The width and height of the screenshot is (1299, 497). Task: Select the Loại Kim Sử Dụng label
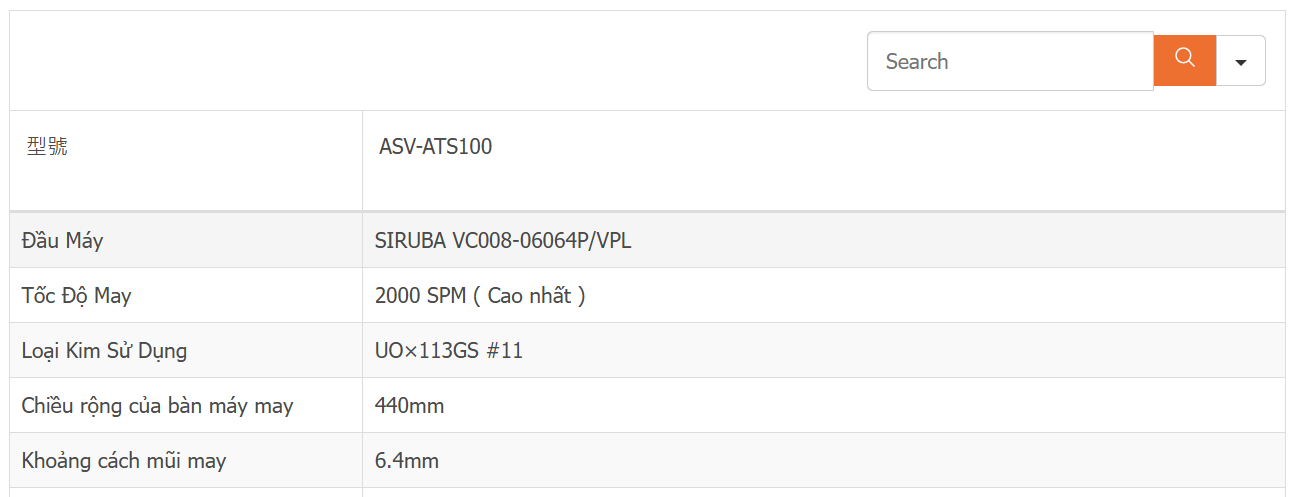click(x=104, y=351)
